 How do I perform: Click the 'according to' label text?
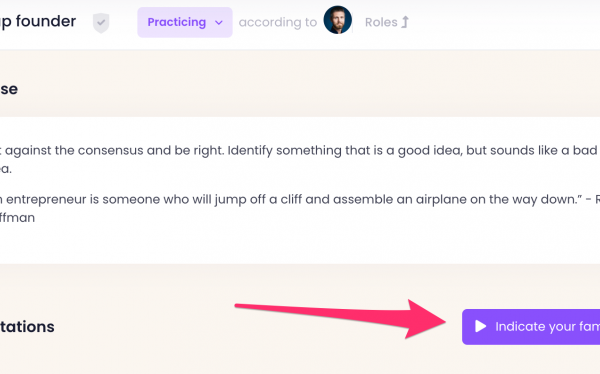coord(278,23)
